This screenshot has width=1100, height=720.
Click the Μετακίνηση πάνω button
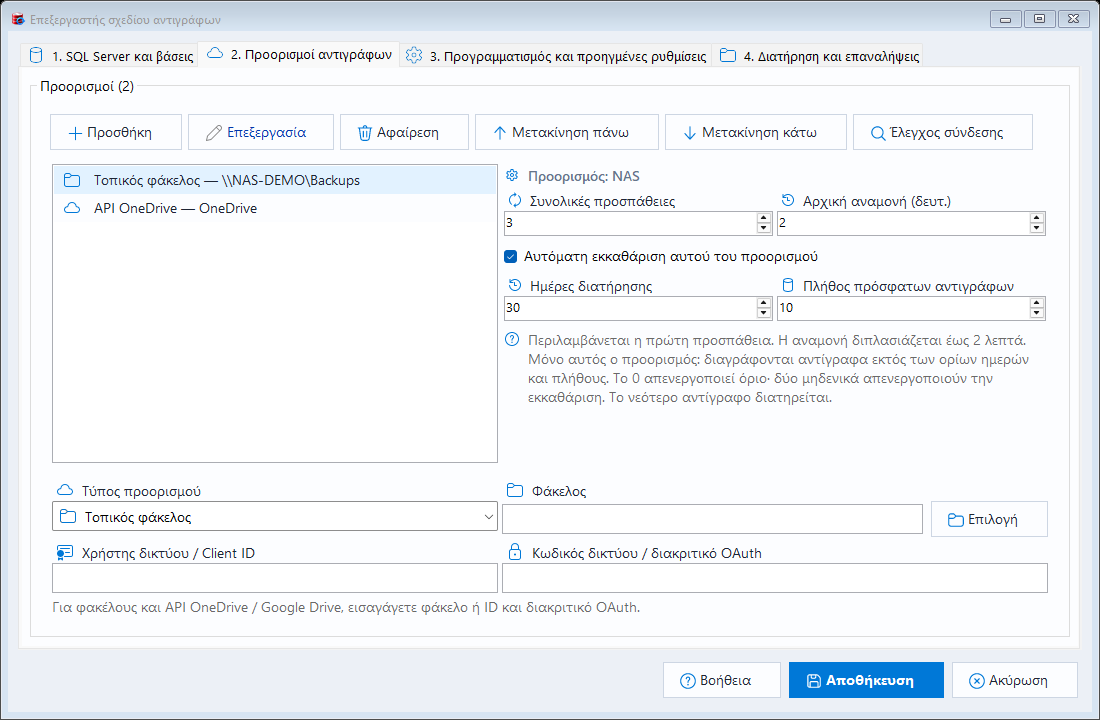pyautogui.click(x=567, y=133)
